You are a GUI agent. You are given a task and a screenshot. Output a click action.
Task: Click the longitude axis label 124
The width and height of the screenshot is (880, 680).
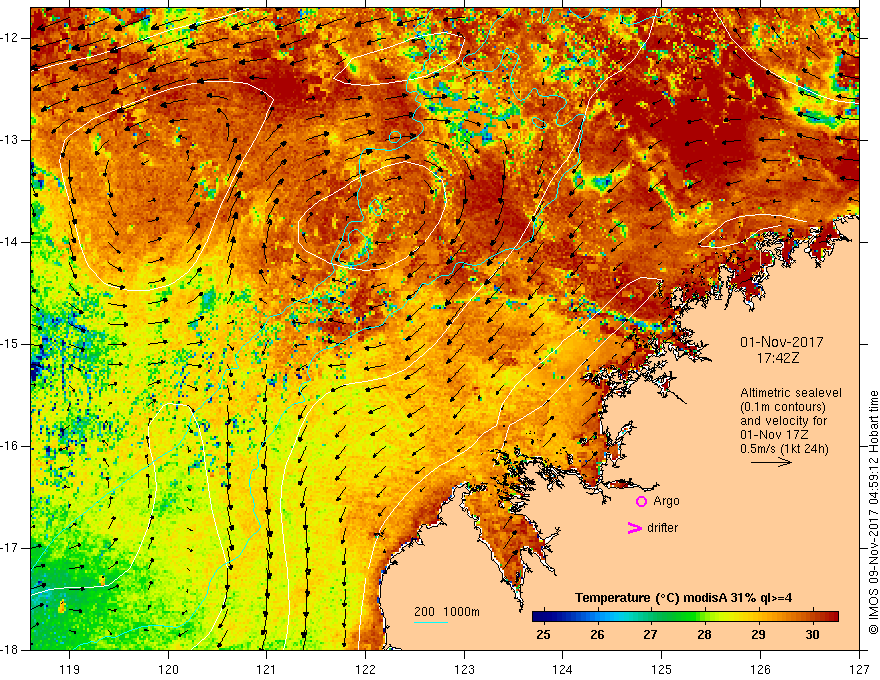[562, 669]
